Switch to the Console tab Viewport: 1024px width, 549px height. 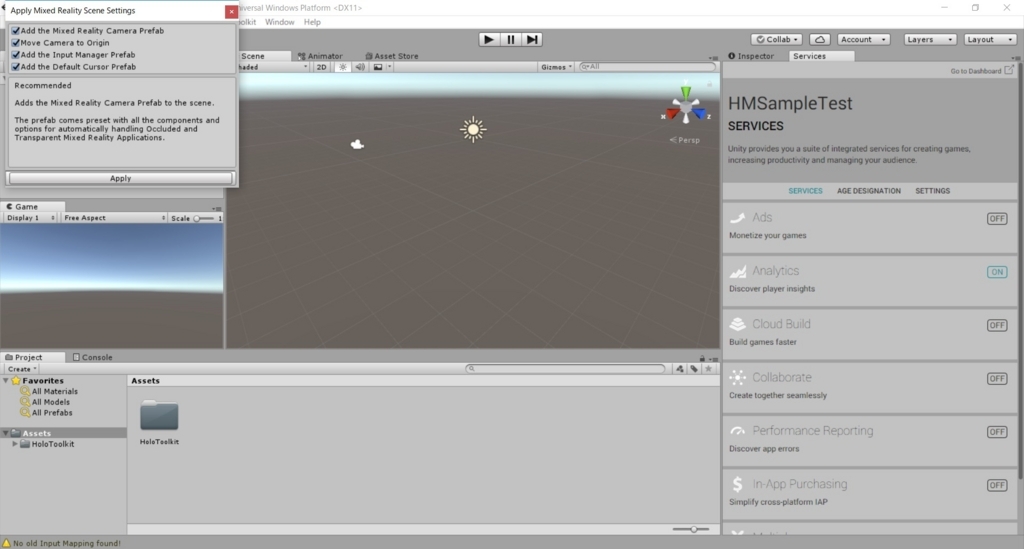(x=93, y=357)
